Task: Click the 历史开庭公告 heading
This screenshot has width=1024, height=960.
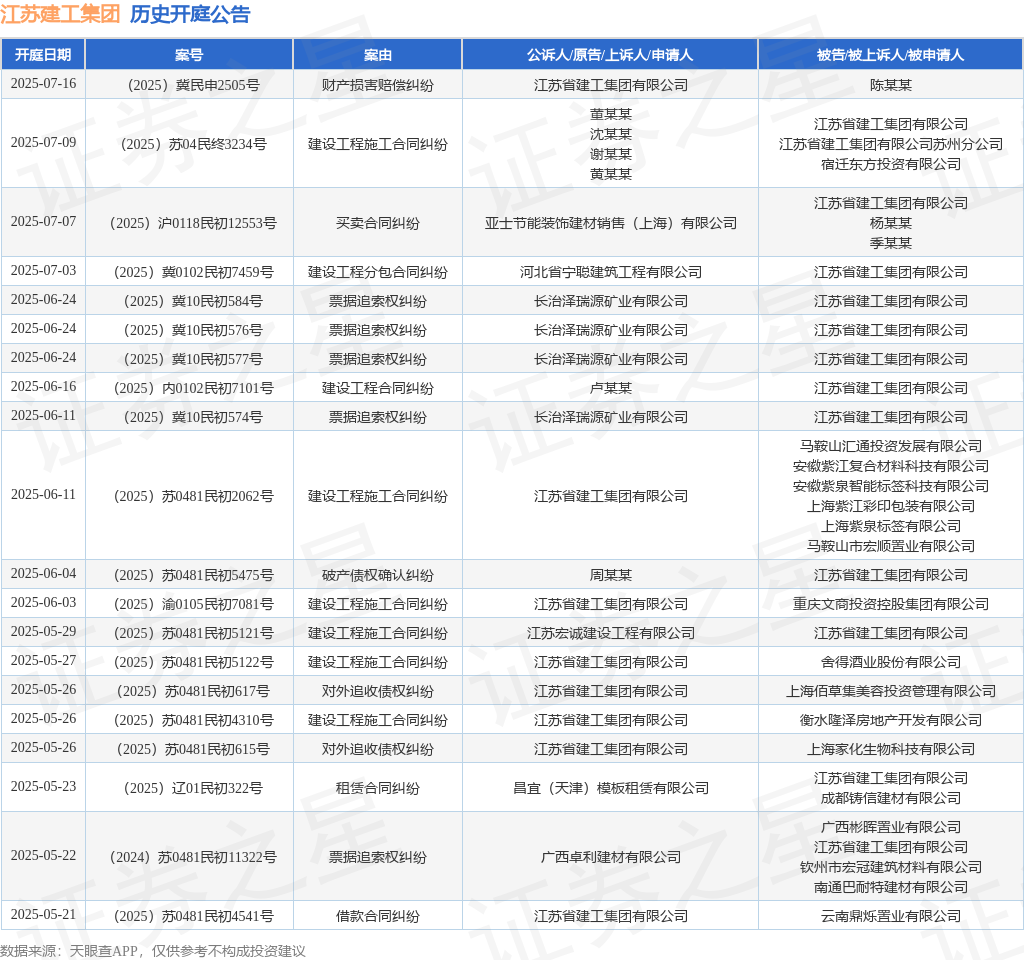Action: tap(190, 14)
